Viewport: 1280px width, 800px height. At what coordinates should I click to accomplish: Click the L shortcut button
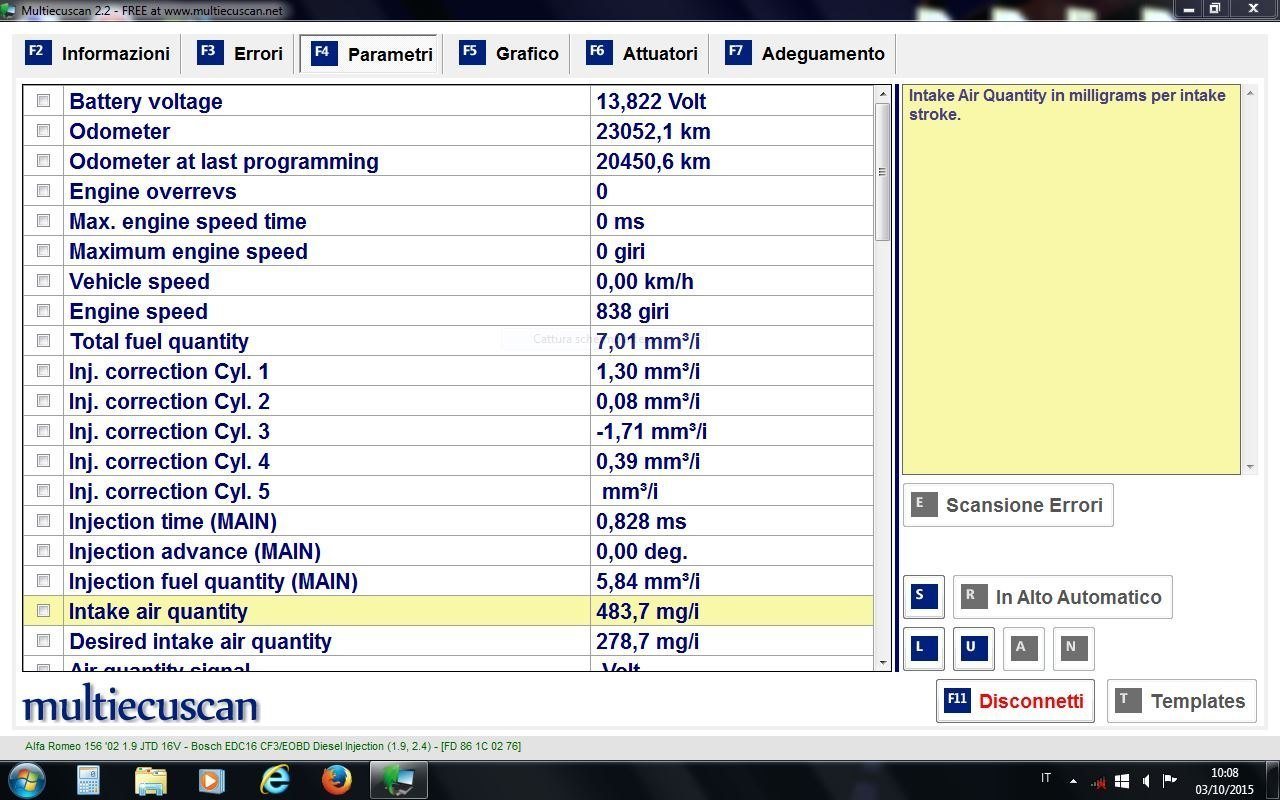pyautogui.click(x=922, y=648)
